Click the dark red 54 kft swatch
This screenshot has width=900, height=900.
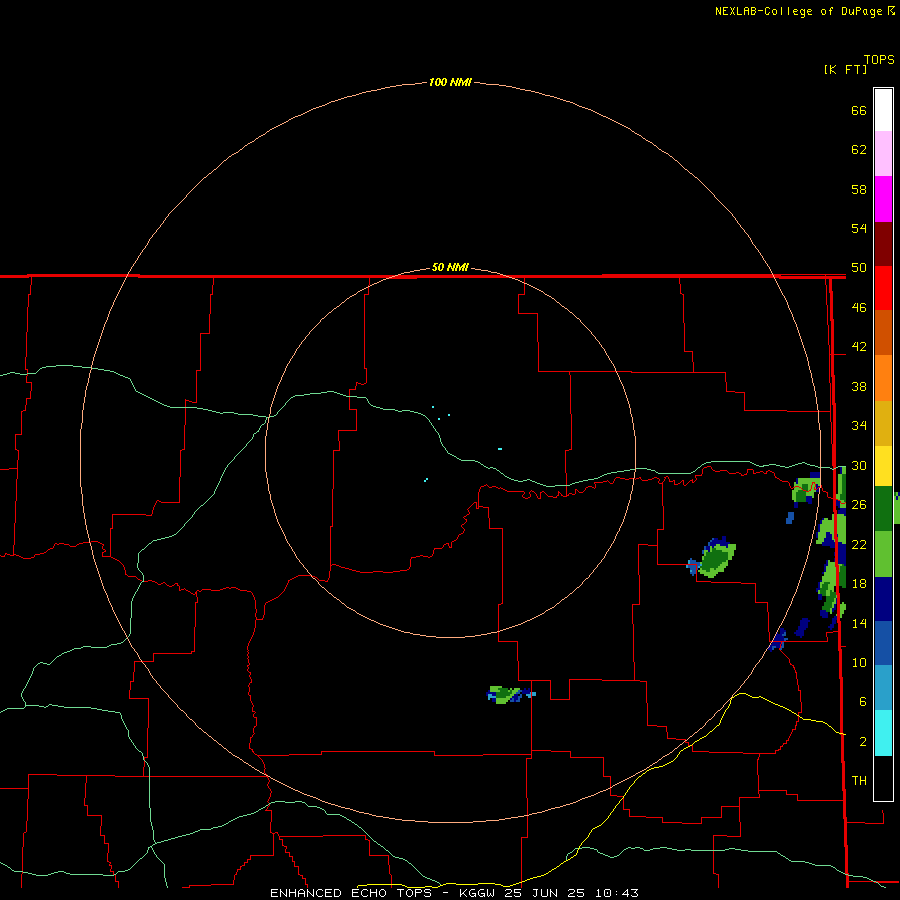883,244
